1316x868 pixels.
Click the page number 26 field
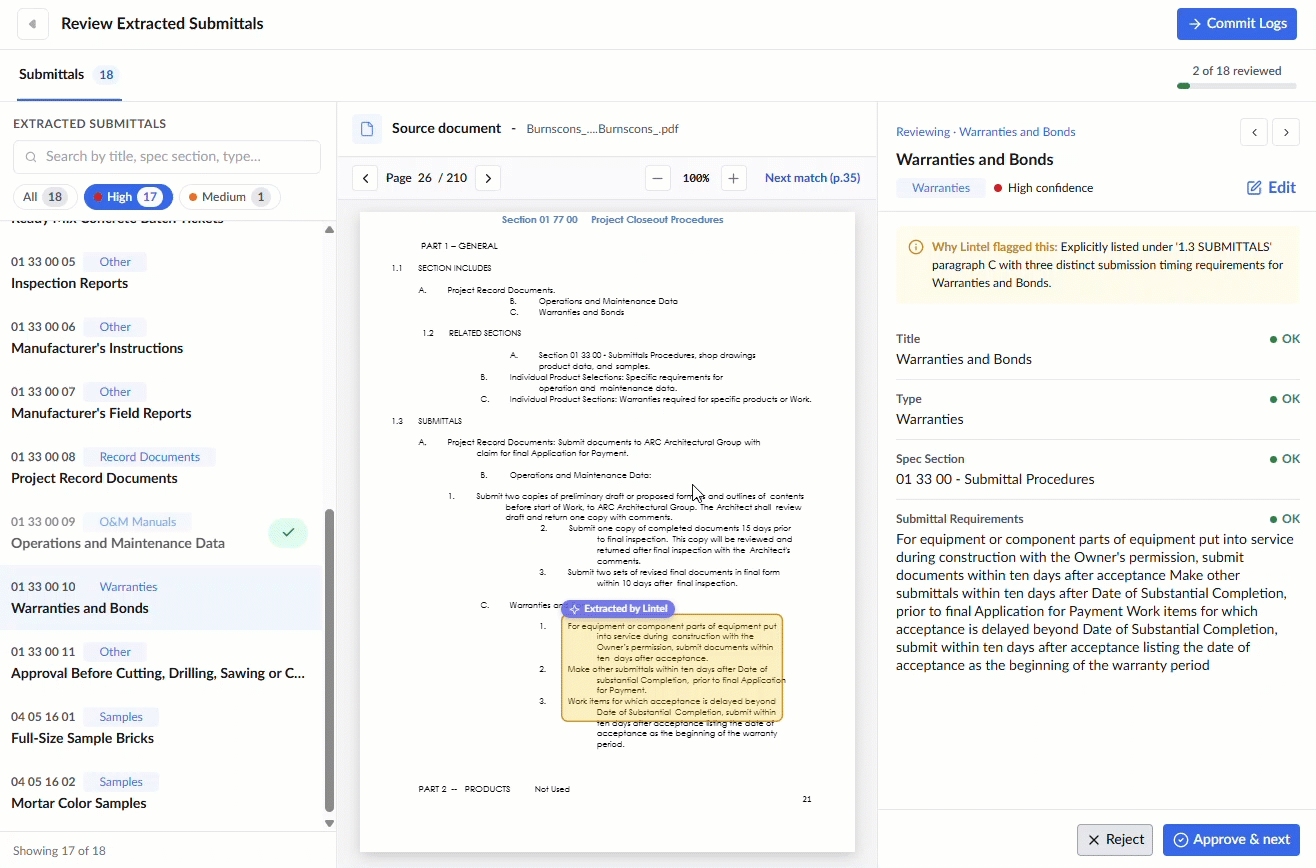(425, 178)
